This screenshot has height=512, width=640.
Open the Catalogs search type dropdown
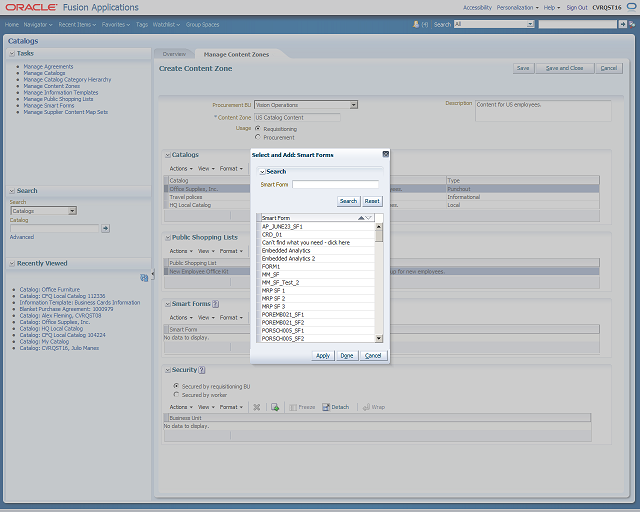(x=72, y=211)
